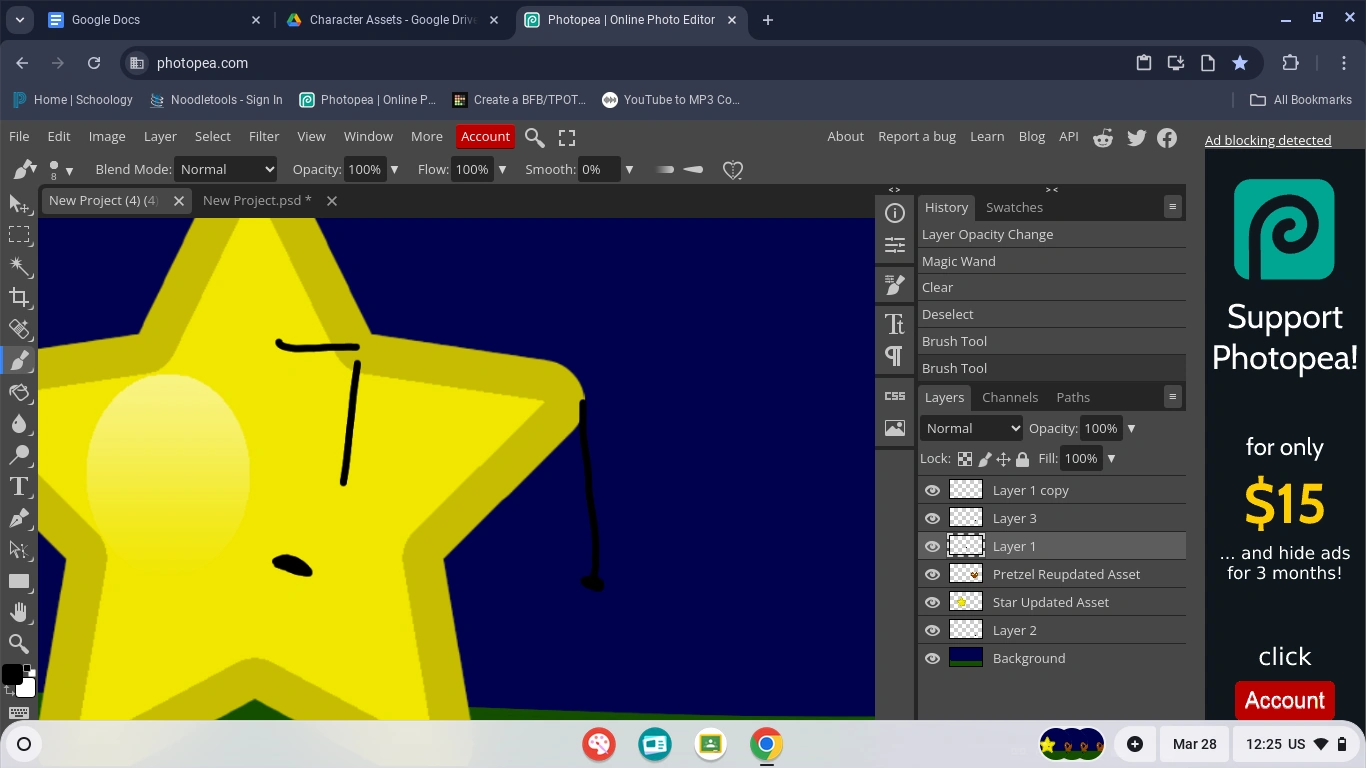Pick the Paint Bucket tool
The height and width of the screenshot is (768, 1366).
[x=19, y=391]
